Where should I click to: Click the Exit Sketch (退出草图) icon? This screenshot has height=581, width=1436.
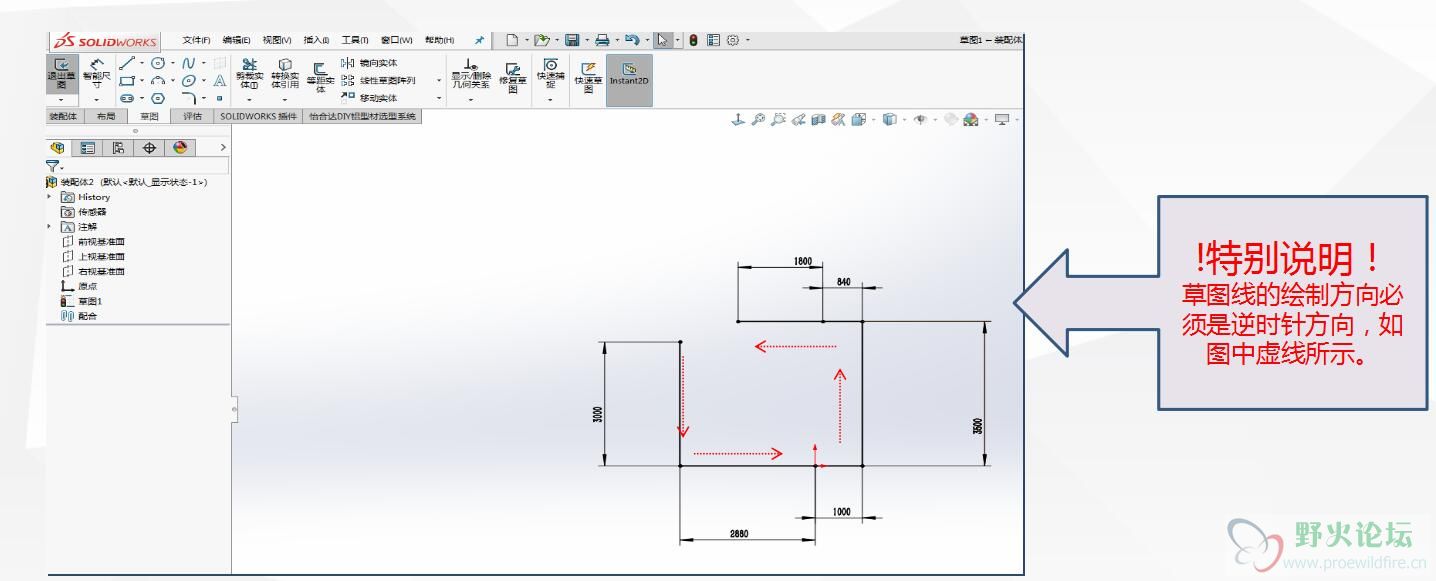tap(60, 72)
